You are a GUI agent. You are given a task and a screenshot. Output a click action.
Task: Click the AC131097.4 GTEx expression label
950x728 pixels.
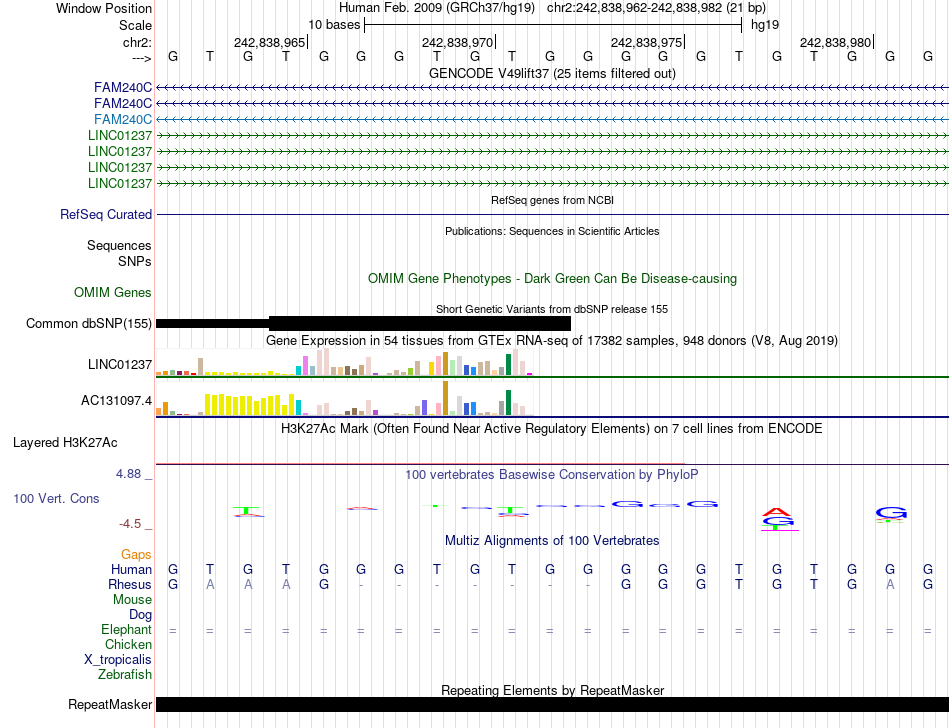[116, 400]
